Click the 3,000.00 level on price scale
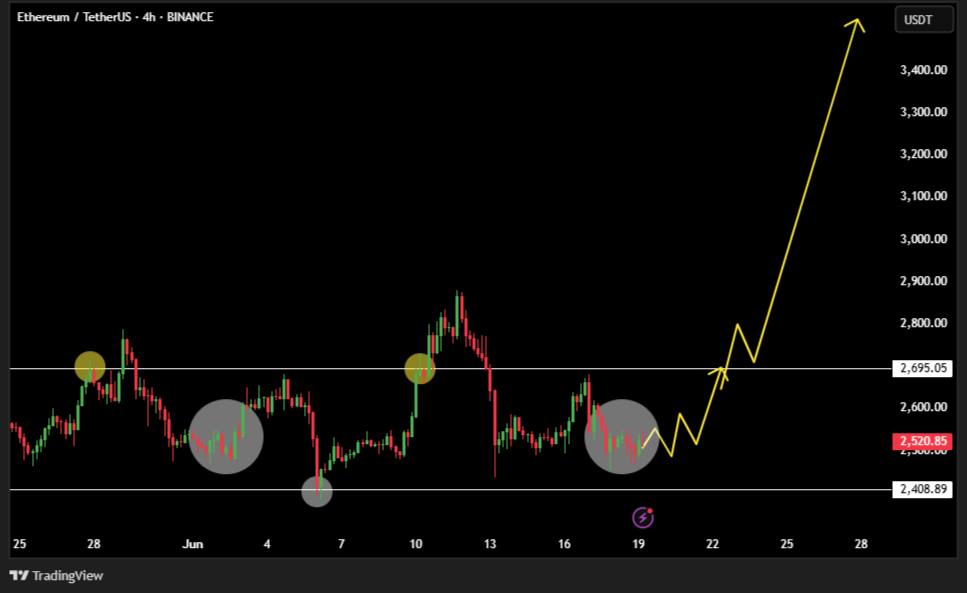967x593 pixels. click(x=923, y=239)
